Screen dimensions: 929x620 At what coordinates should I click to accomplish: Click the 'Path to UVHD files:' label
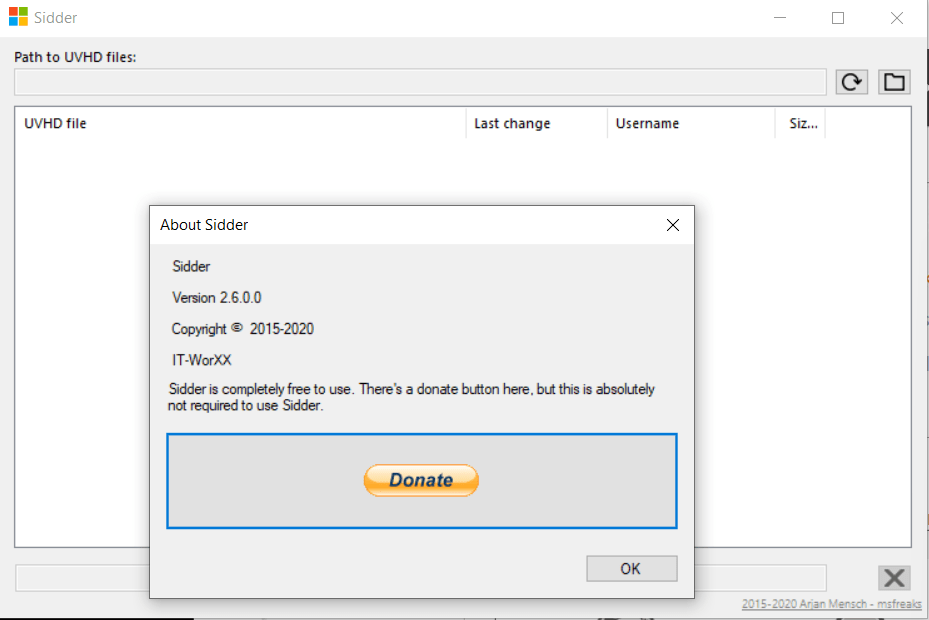(x=75, y=57)
